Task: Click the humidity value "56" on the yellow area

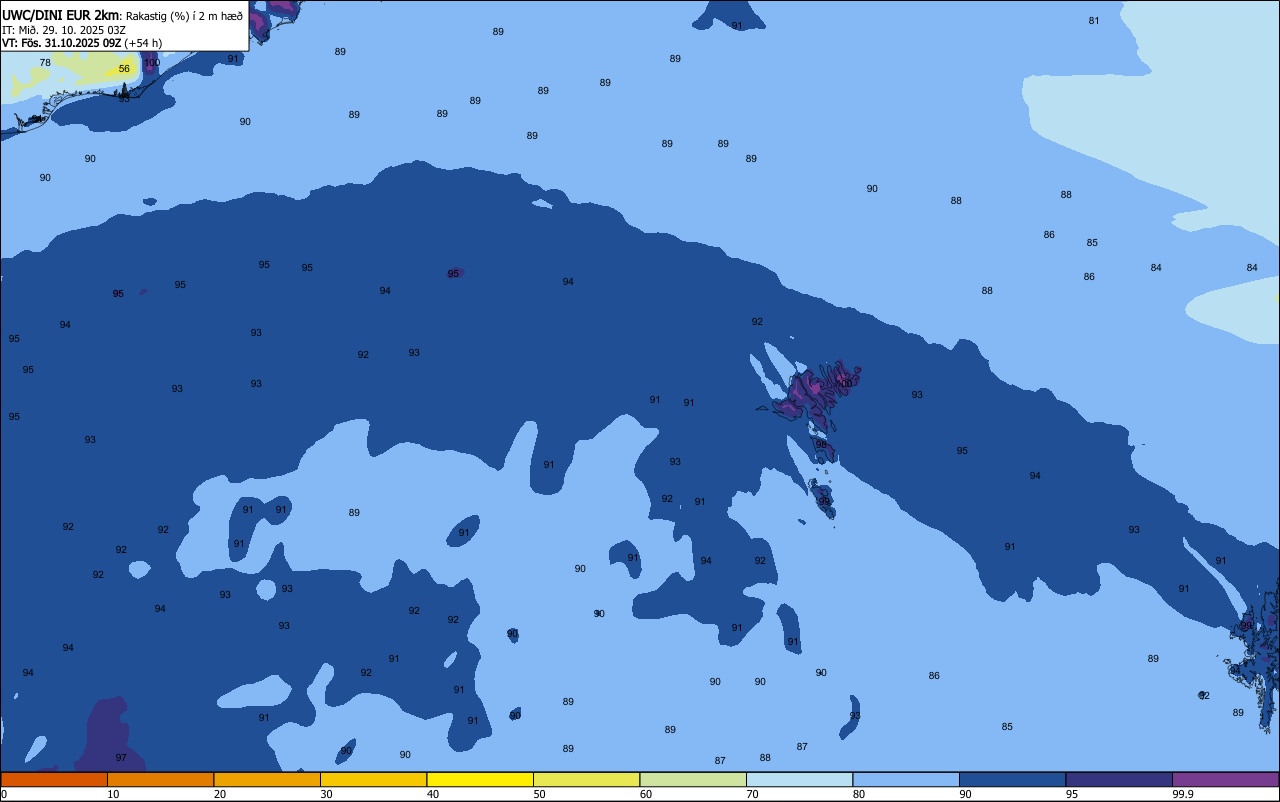Action: point(124,69)
